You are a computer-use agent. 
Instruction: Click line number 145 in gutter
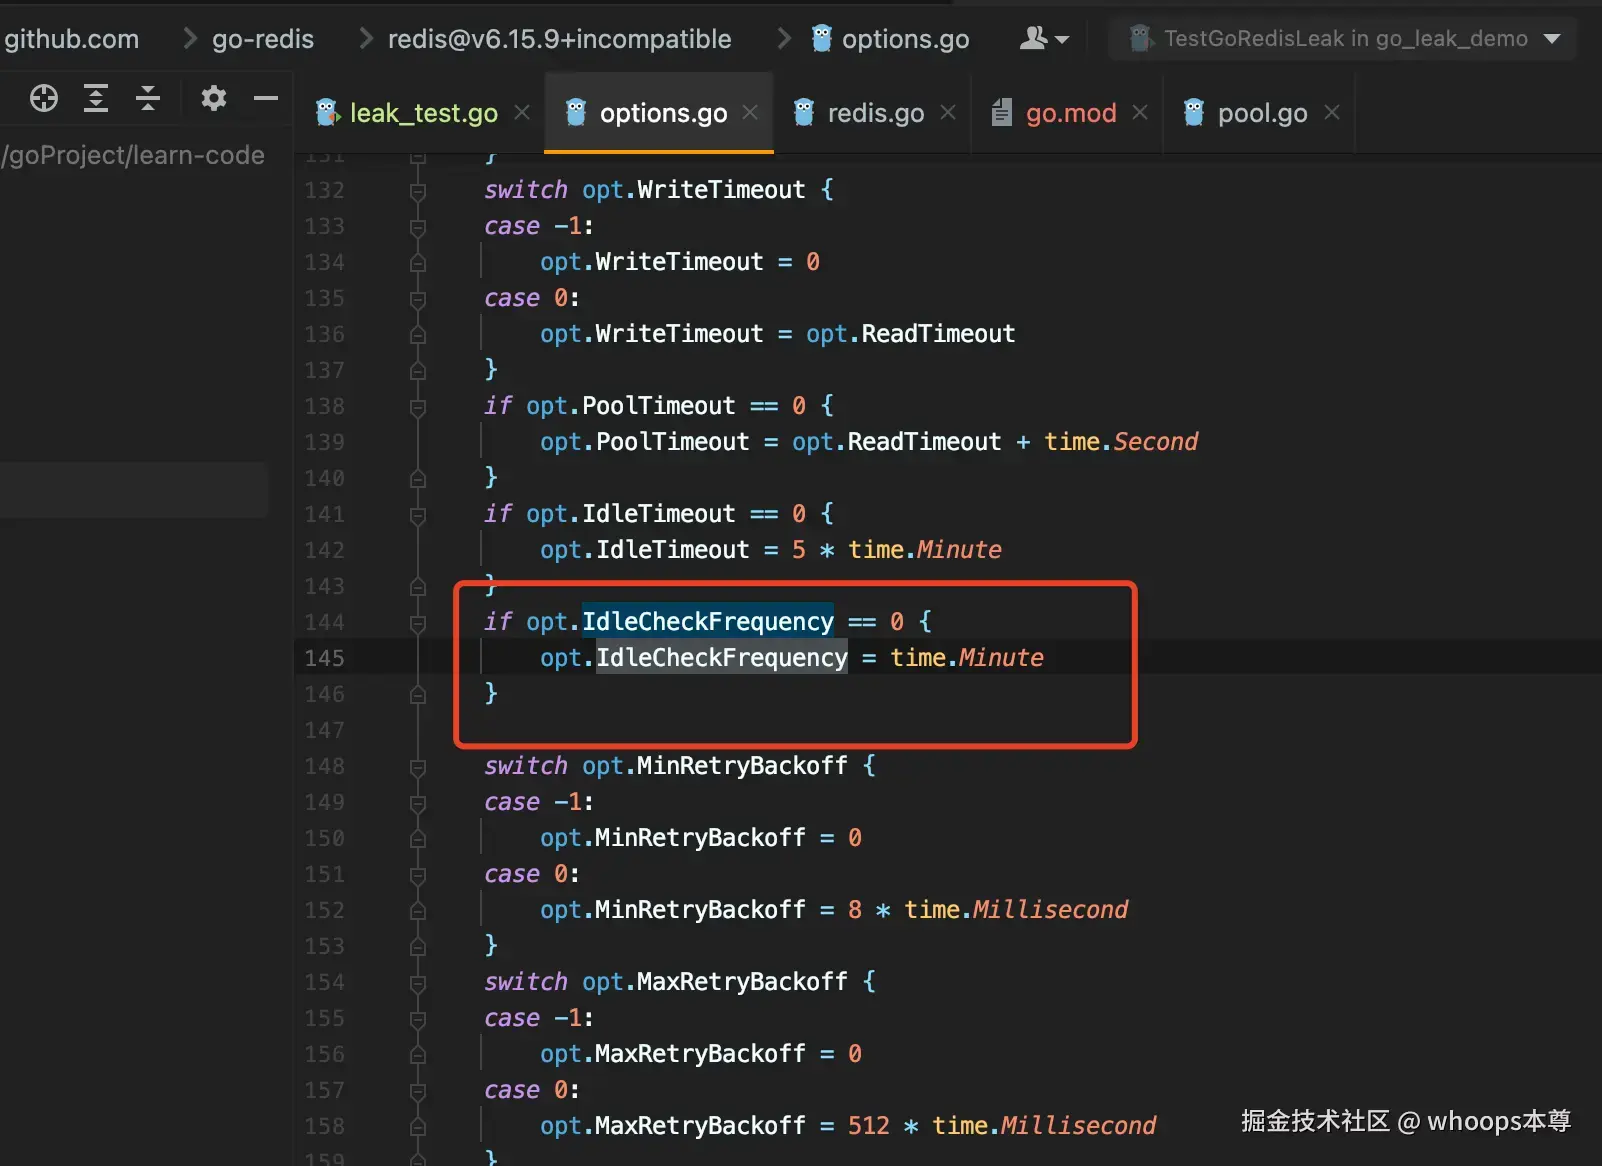pos(324,658)
